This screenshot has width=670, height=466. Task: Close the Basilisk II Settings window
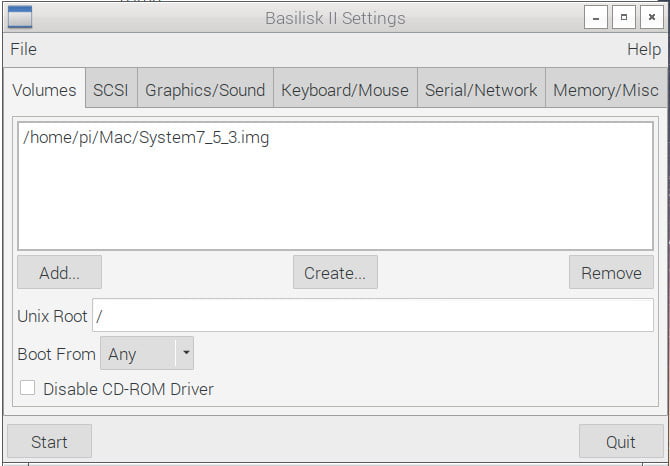[x=652, y=18]
